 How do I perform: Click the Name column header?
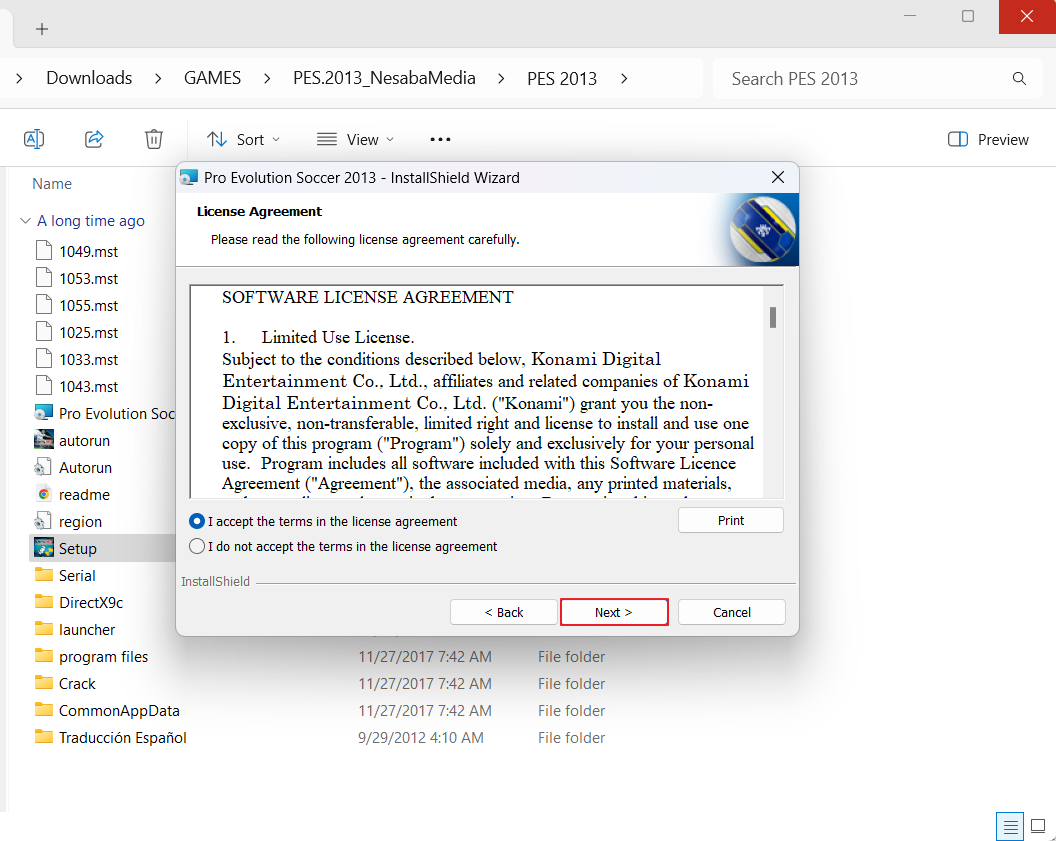click(52, 184)
